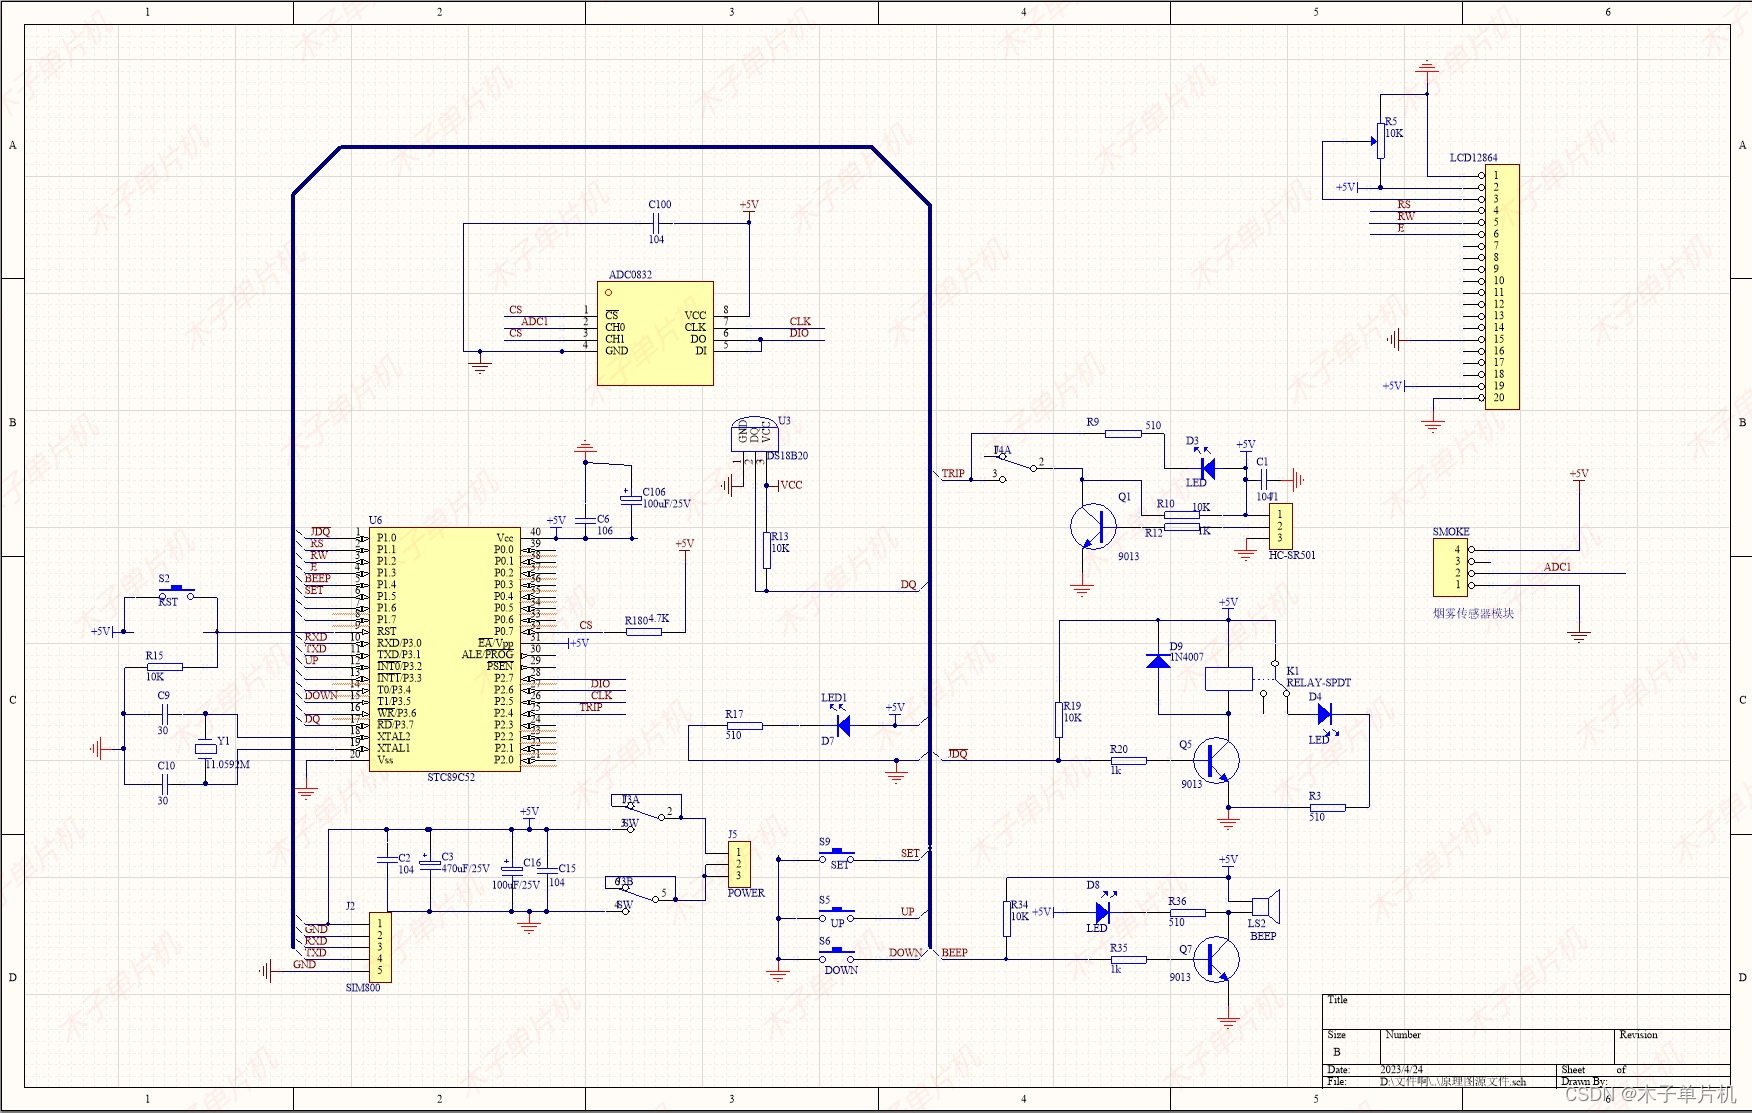
Task: Click resistor R3 510
Action: pos(1326,806)
